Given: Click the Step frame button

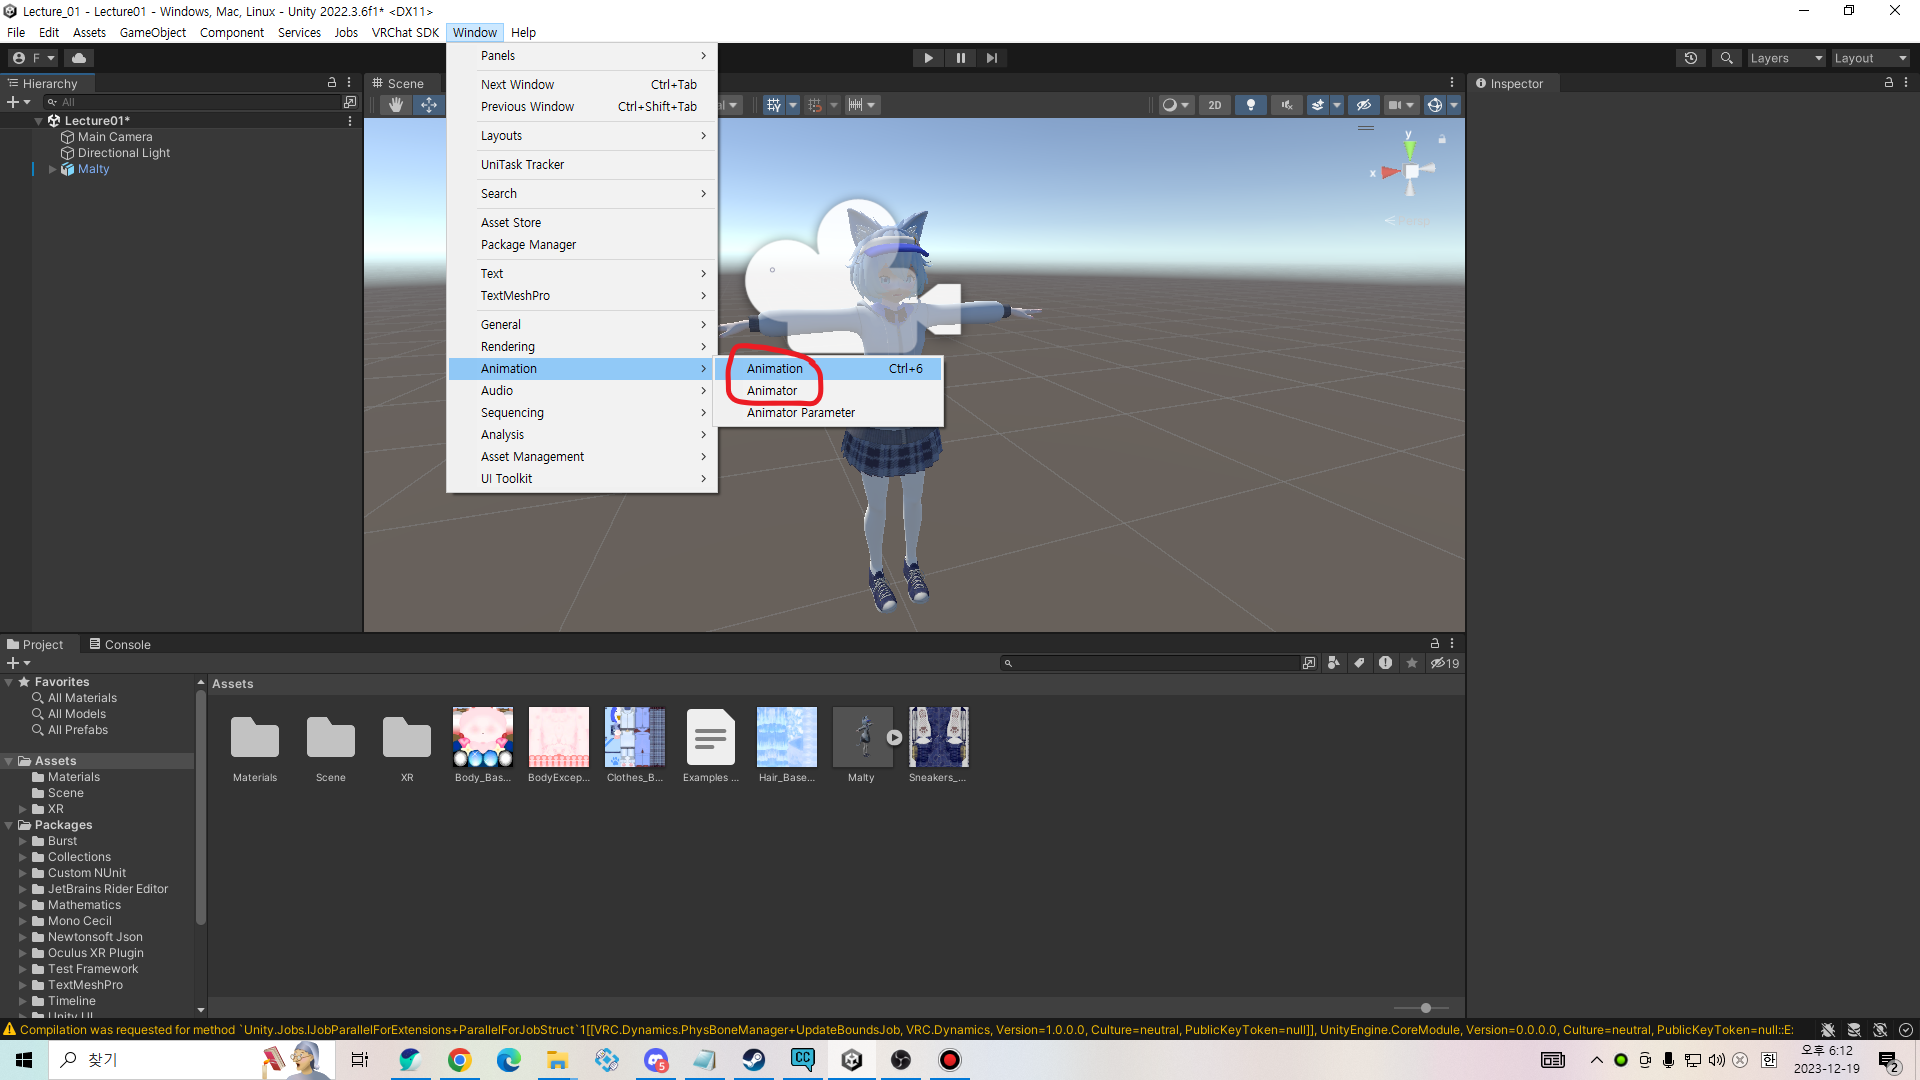Looking at the screenshot, I should [991, 58].
